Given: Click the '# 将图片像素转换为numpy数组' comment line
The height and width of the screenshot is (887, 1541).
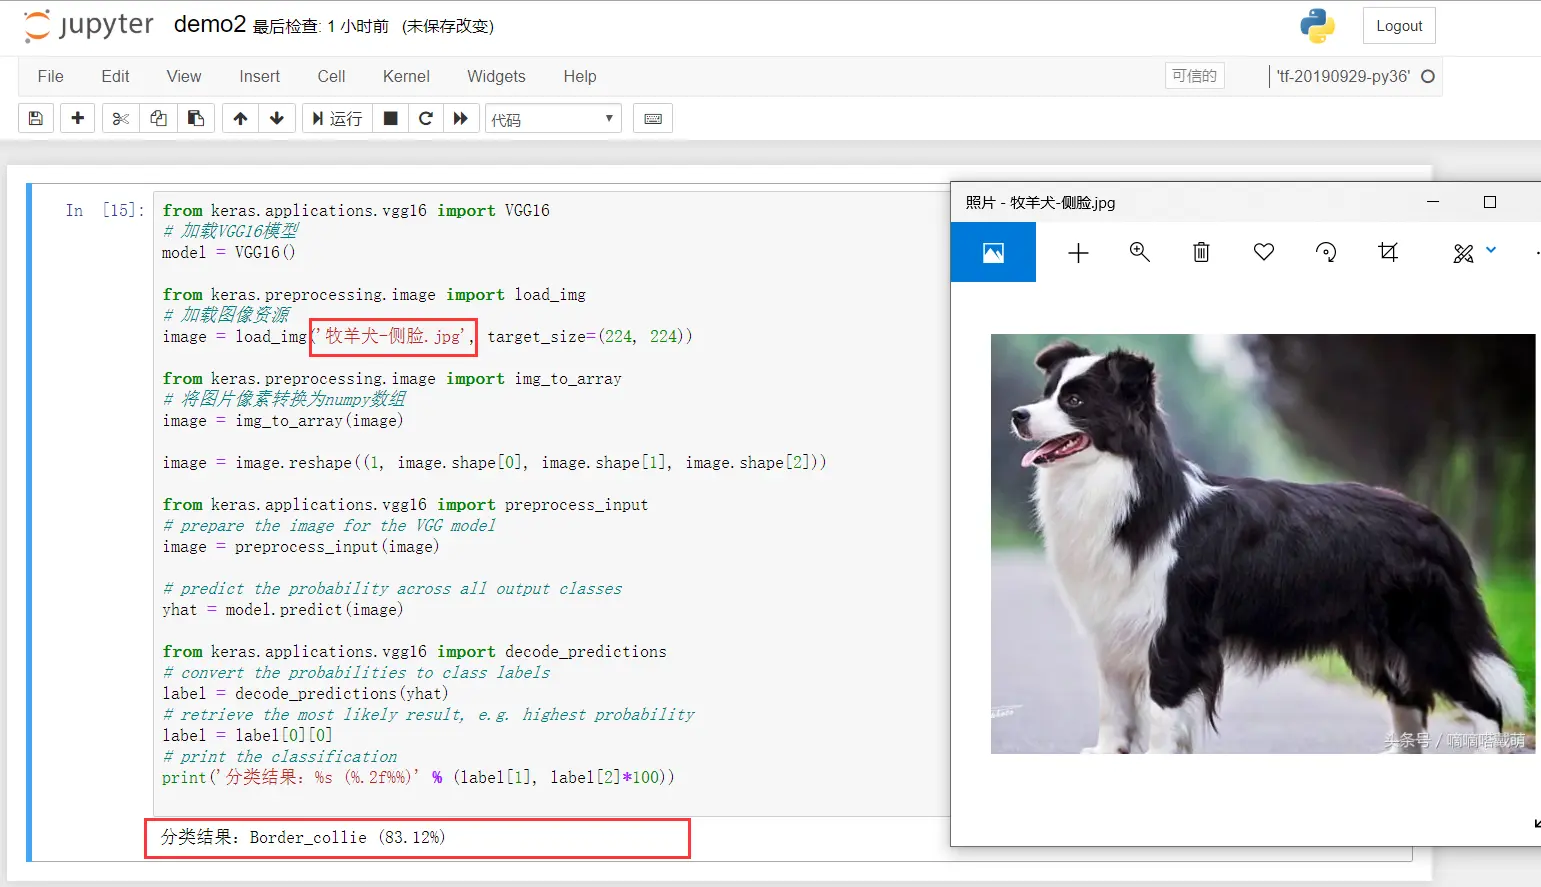Looking at the screenshot, I should point(284,399).
